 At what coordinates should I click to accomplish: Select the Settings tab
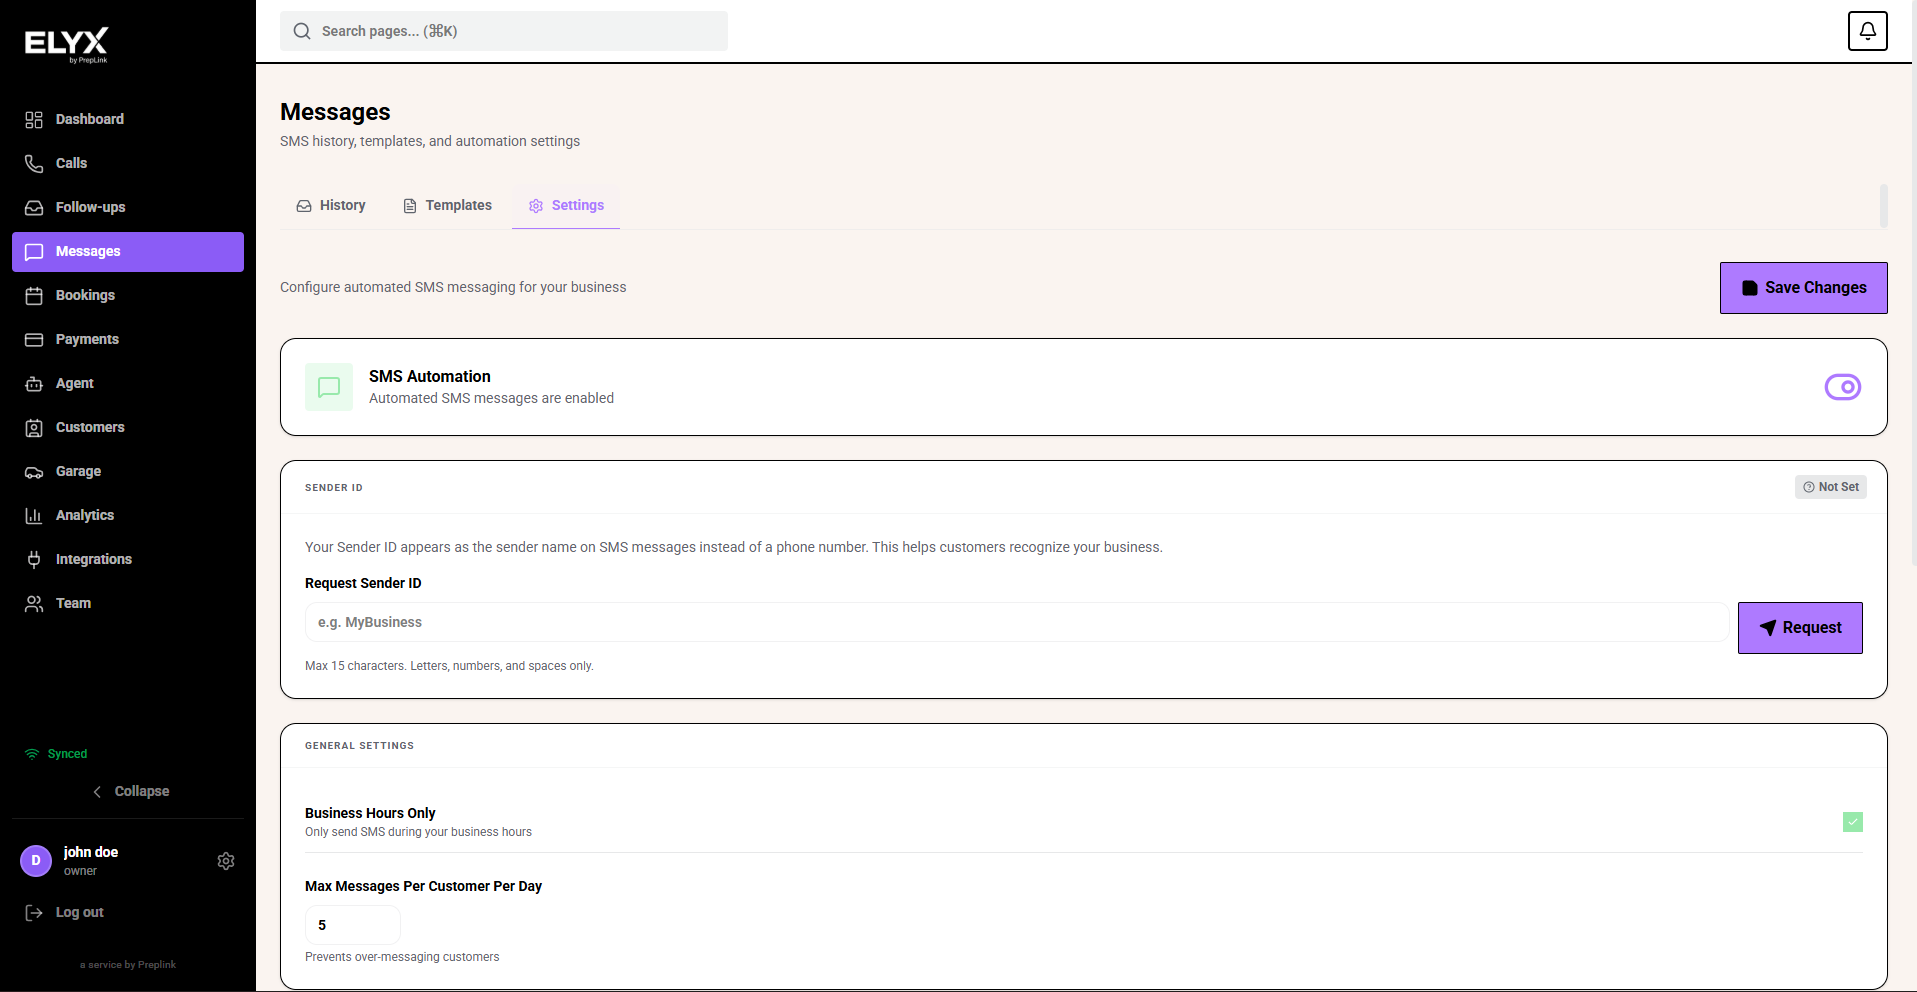566,206
